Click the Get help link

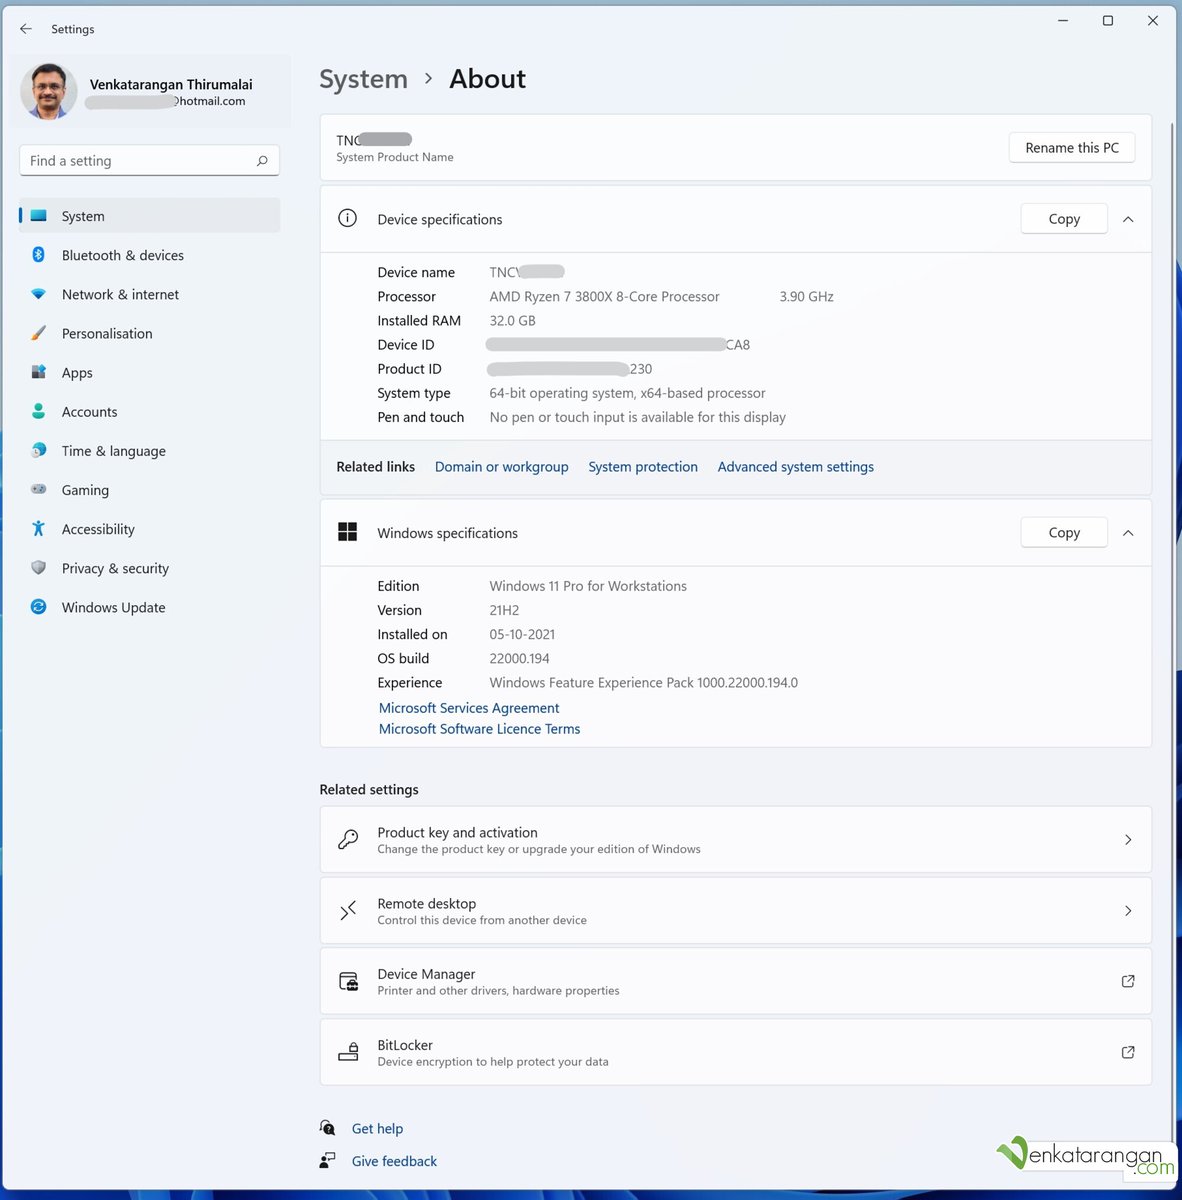377,1128
